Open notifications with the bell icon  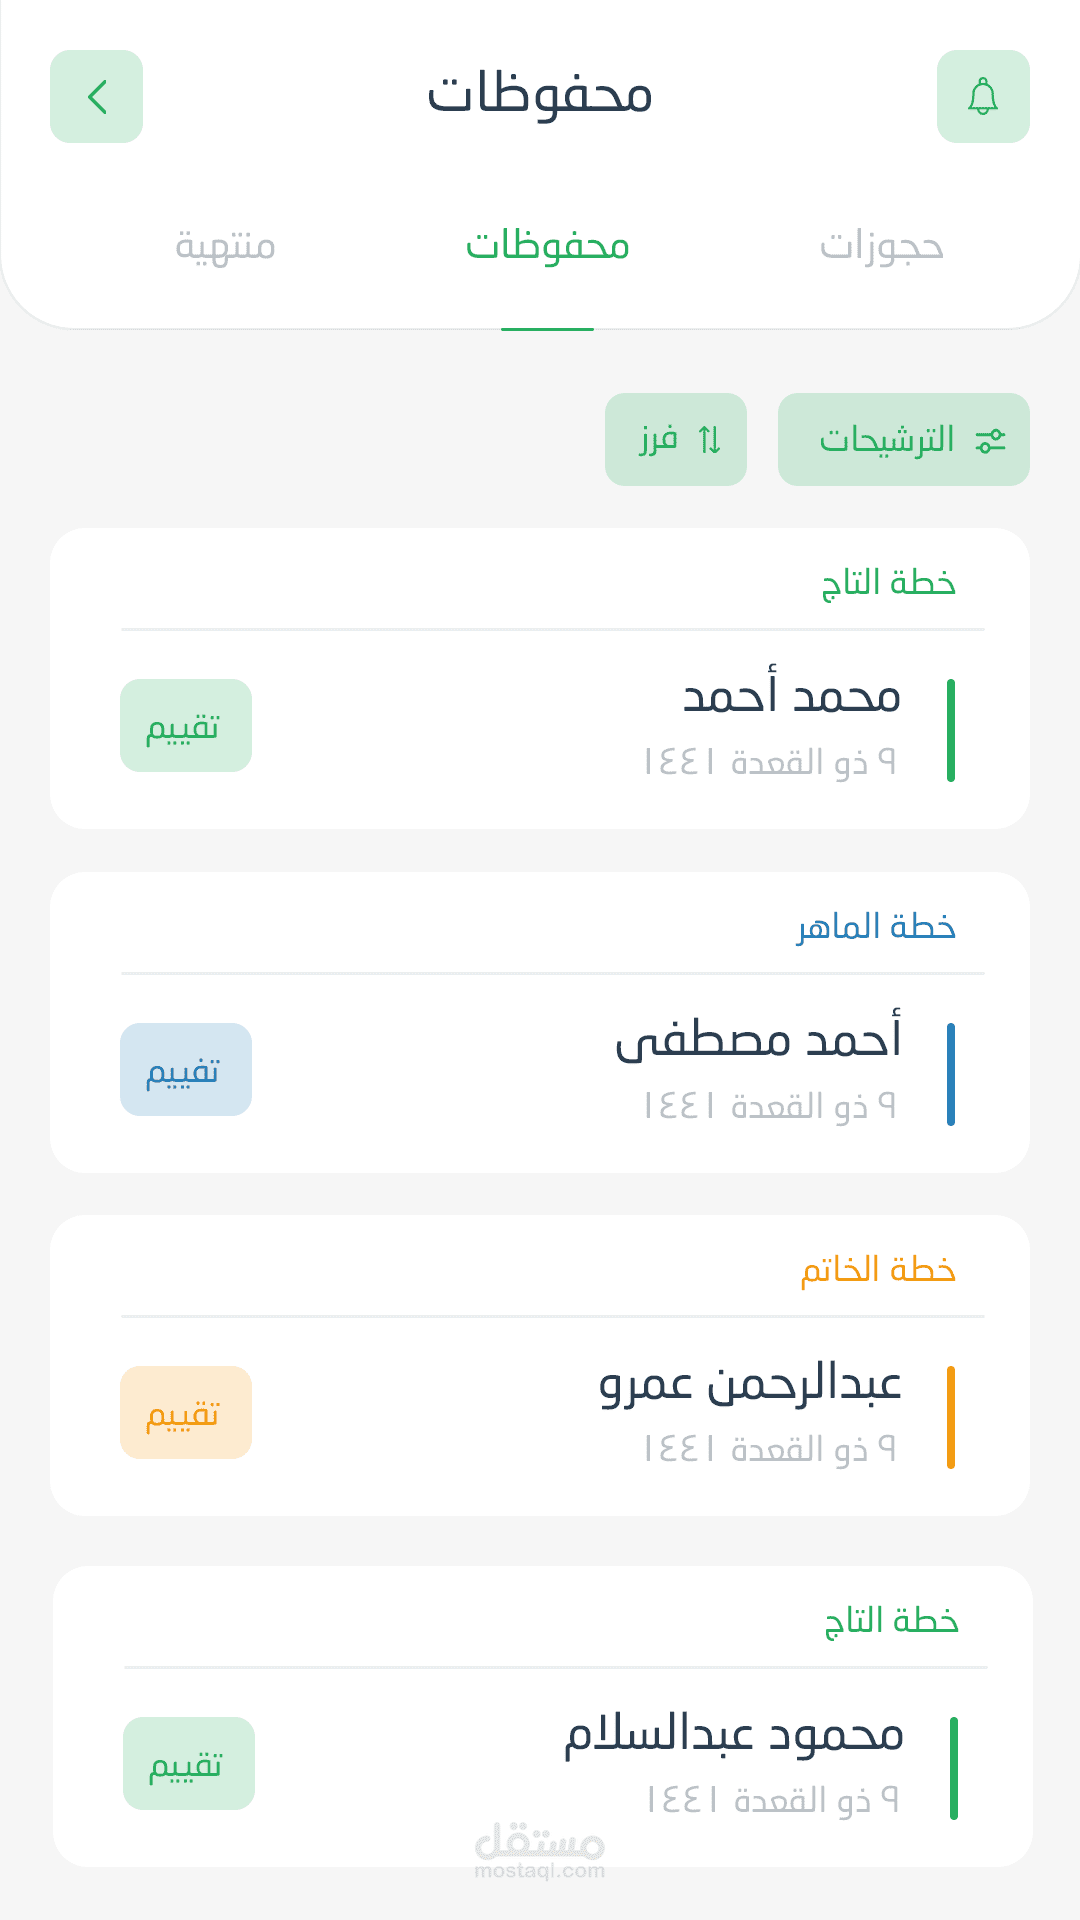point(983,97)
